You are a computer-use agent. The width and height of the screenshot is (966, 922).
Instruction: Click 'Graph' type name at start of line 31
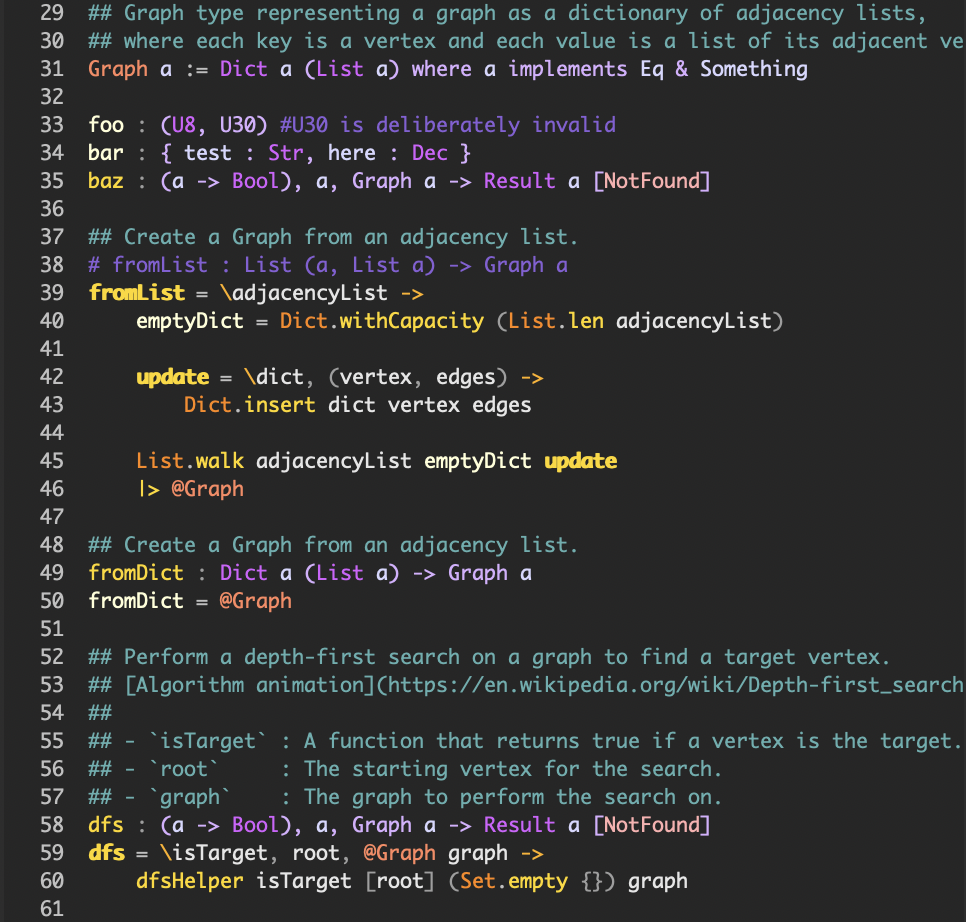(118, 69)
